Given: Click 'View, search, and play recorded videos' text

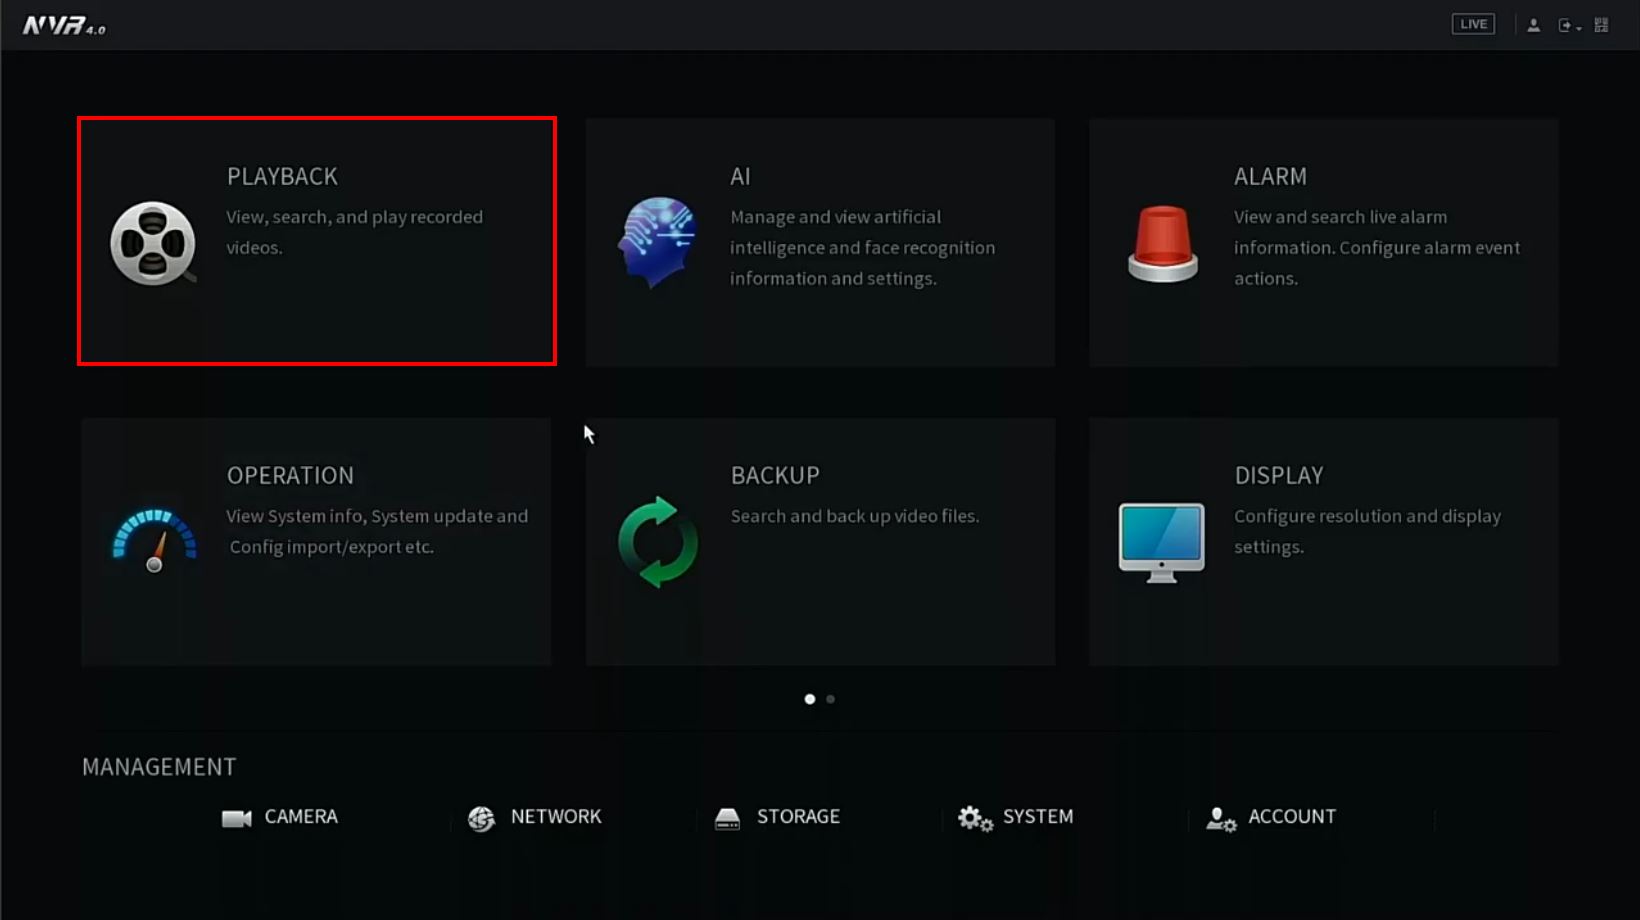Looking at the screenshot, I should (x=354, y=232).
